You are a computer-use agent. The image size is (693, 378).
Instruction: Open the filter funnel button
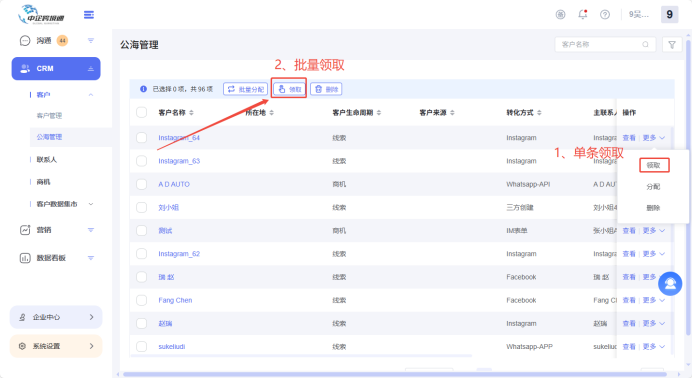coord(672,45)
